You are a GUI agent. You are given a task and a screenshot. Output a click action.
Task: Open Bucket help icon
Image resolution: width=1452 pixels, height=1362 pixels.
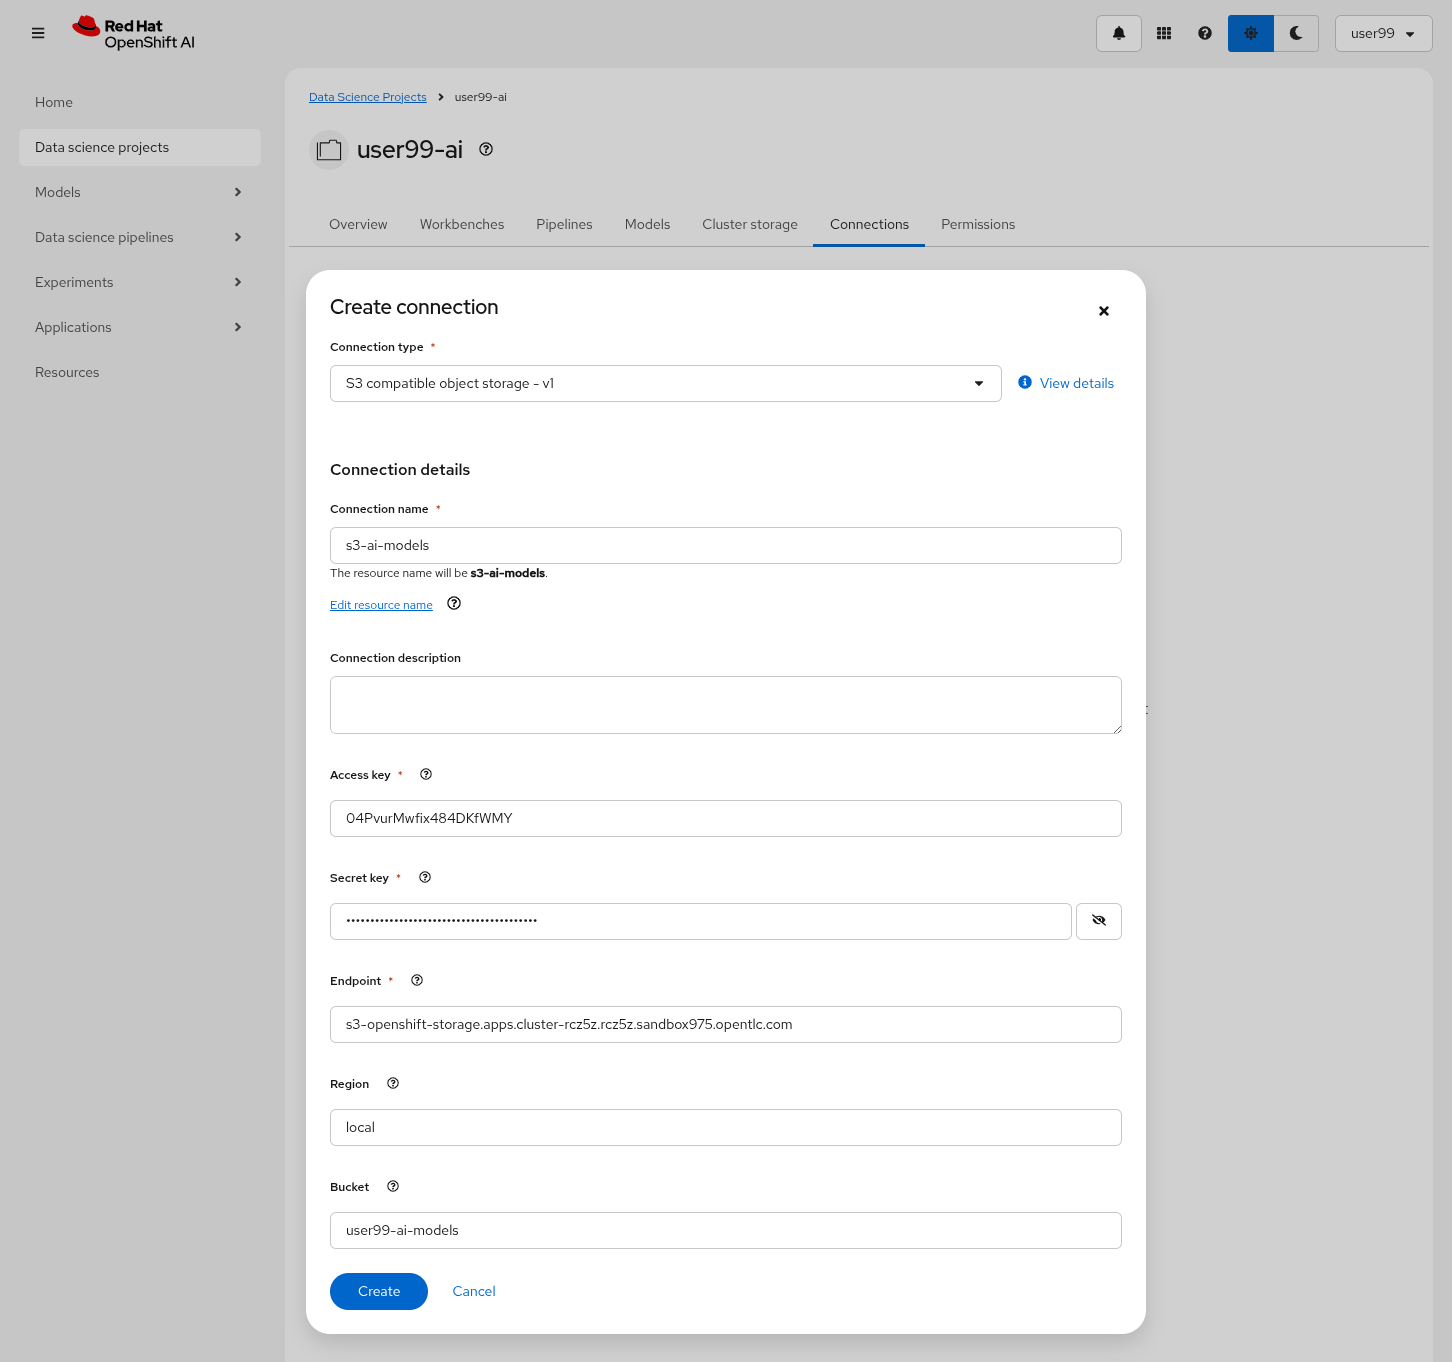pyautogui.click(x=393, y=1186)
